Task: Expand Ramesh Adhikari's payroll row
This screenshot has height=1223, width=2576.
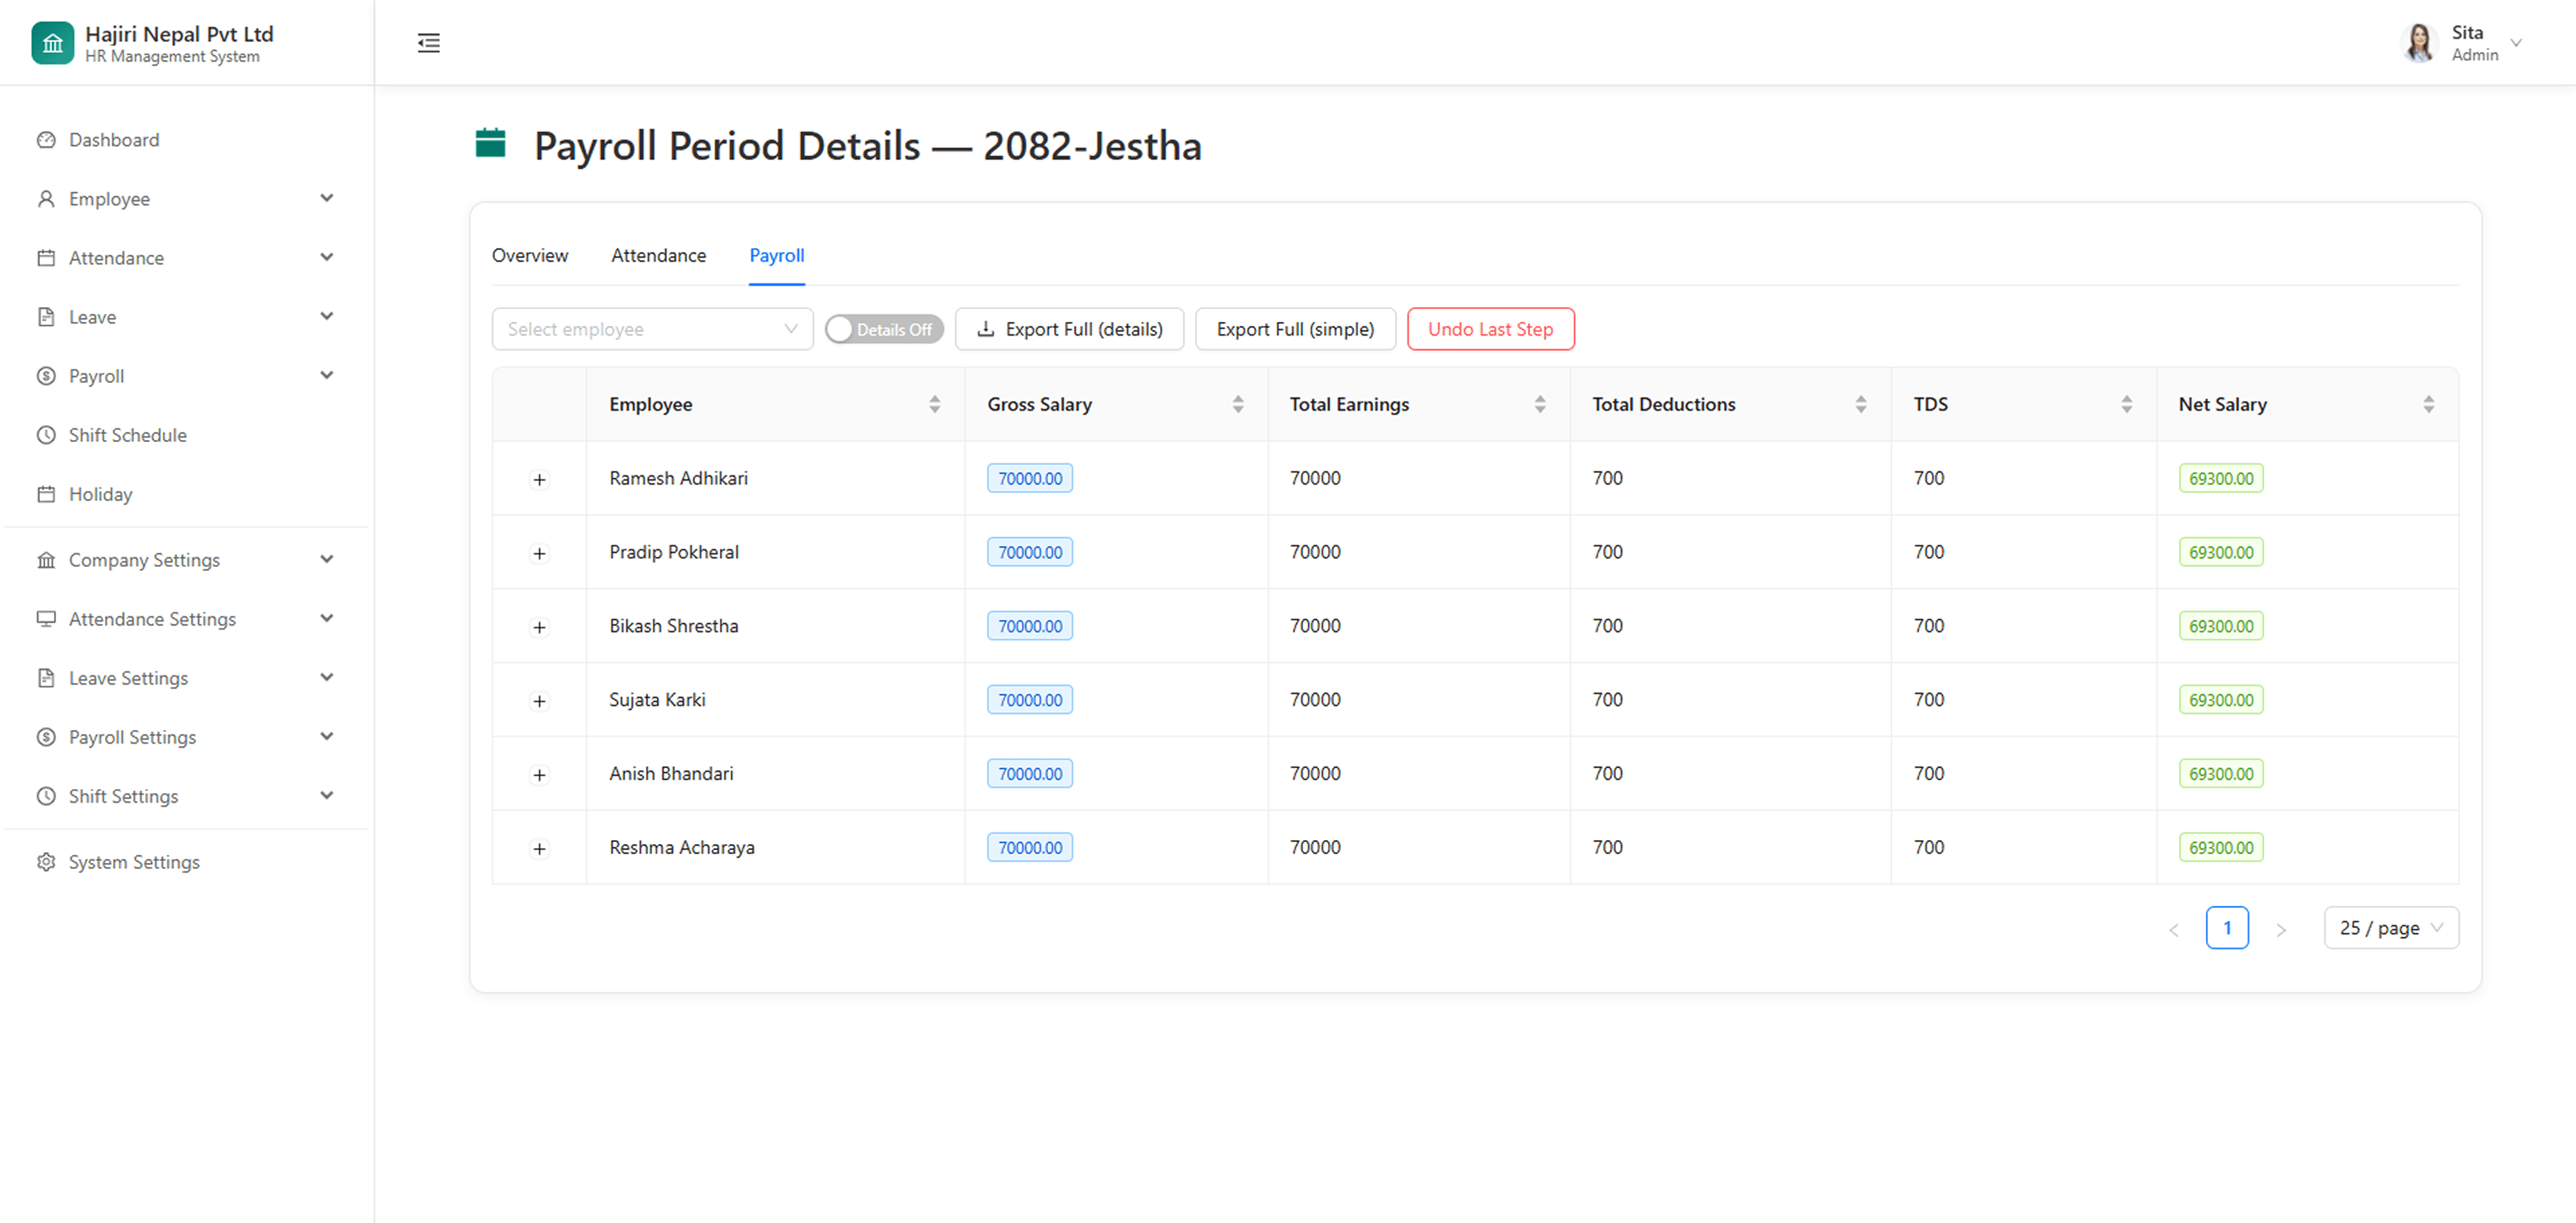Action: (539, 480)
